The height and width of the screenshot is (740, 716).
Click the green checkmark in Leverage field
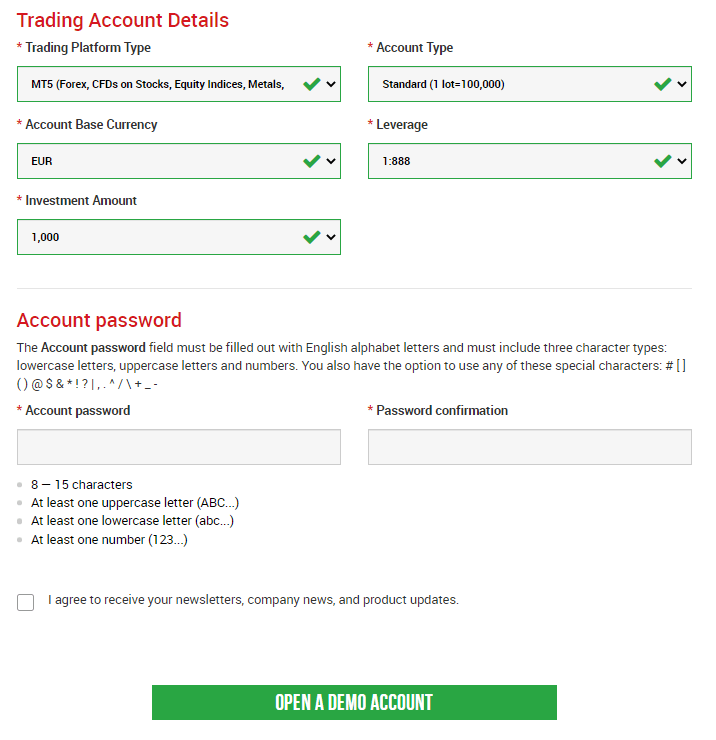coord(662,161)
